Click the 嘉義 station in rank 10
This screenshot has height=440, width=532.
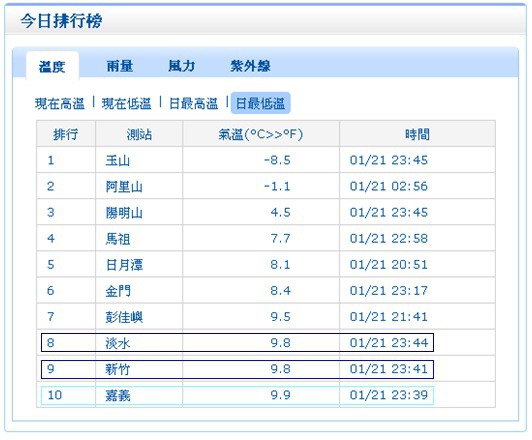[118, 395]
